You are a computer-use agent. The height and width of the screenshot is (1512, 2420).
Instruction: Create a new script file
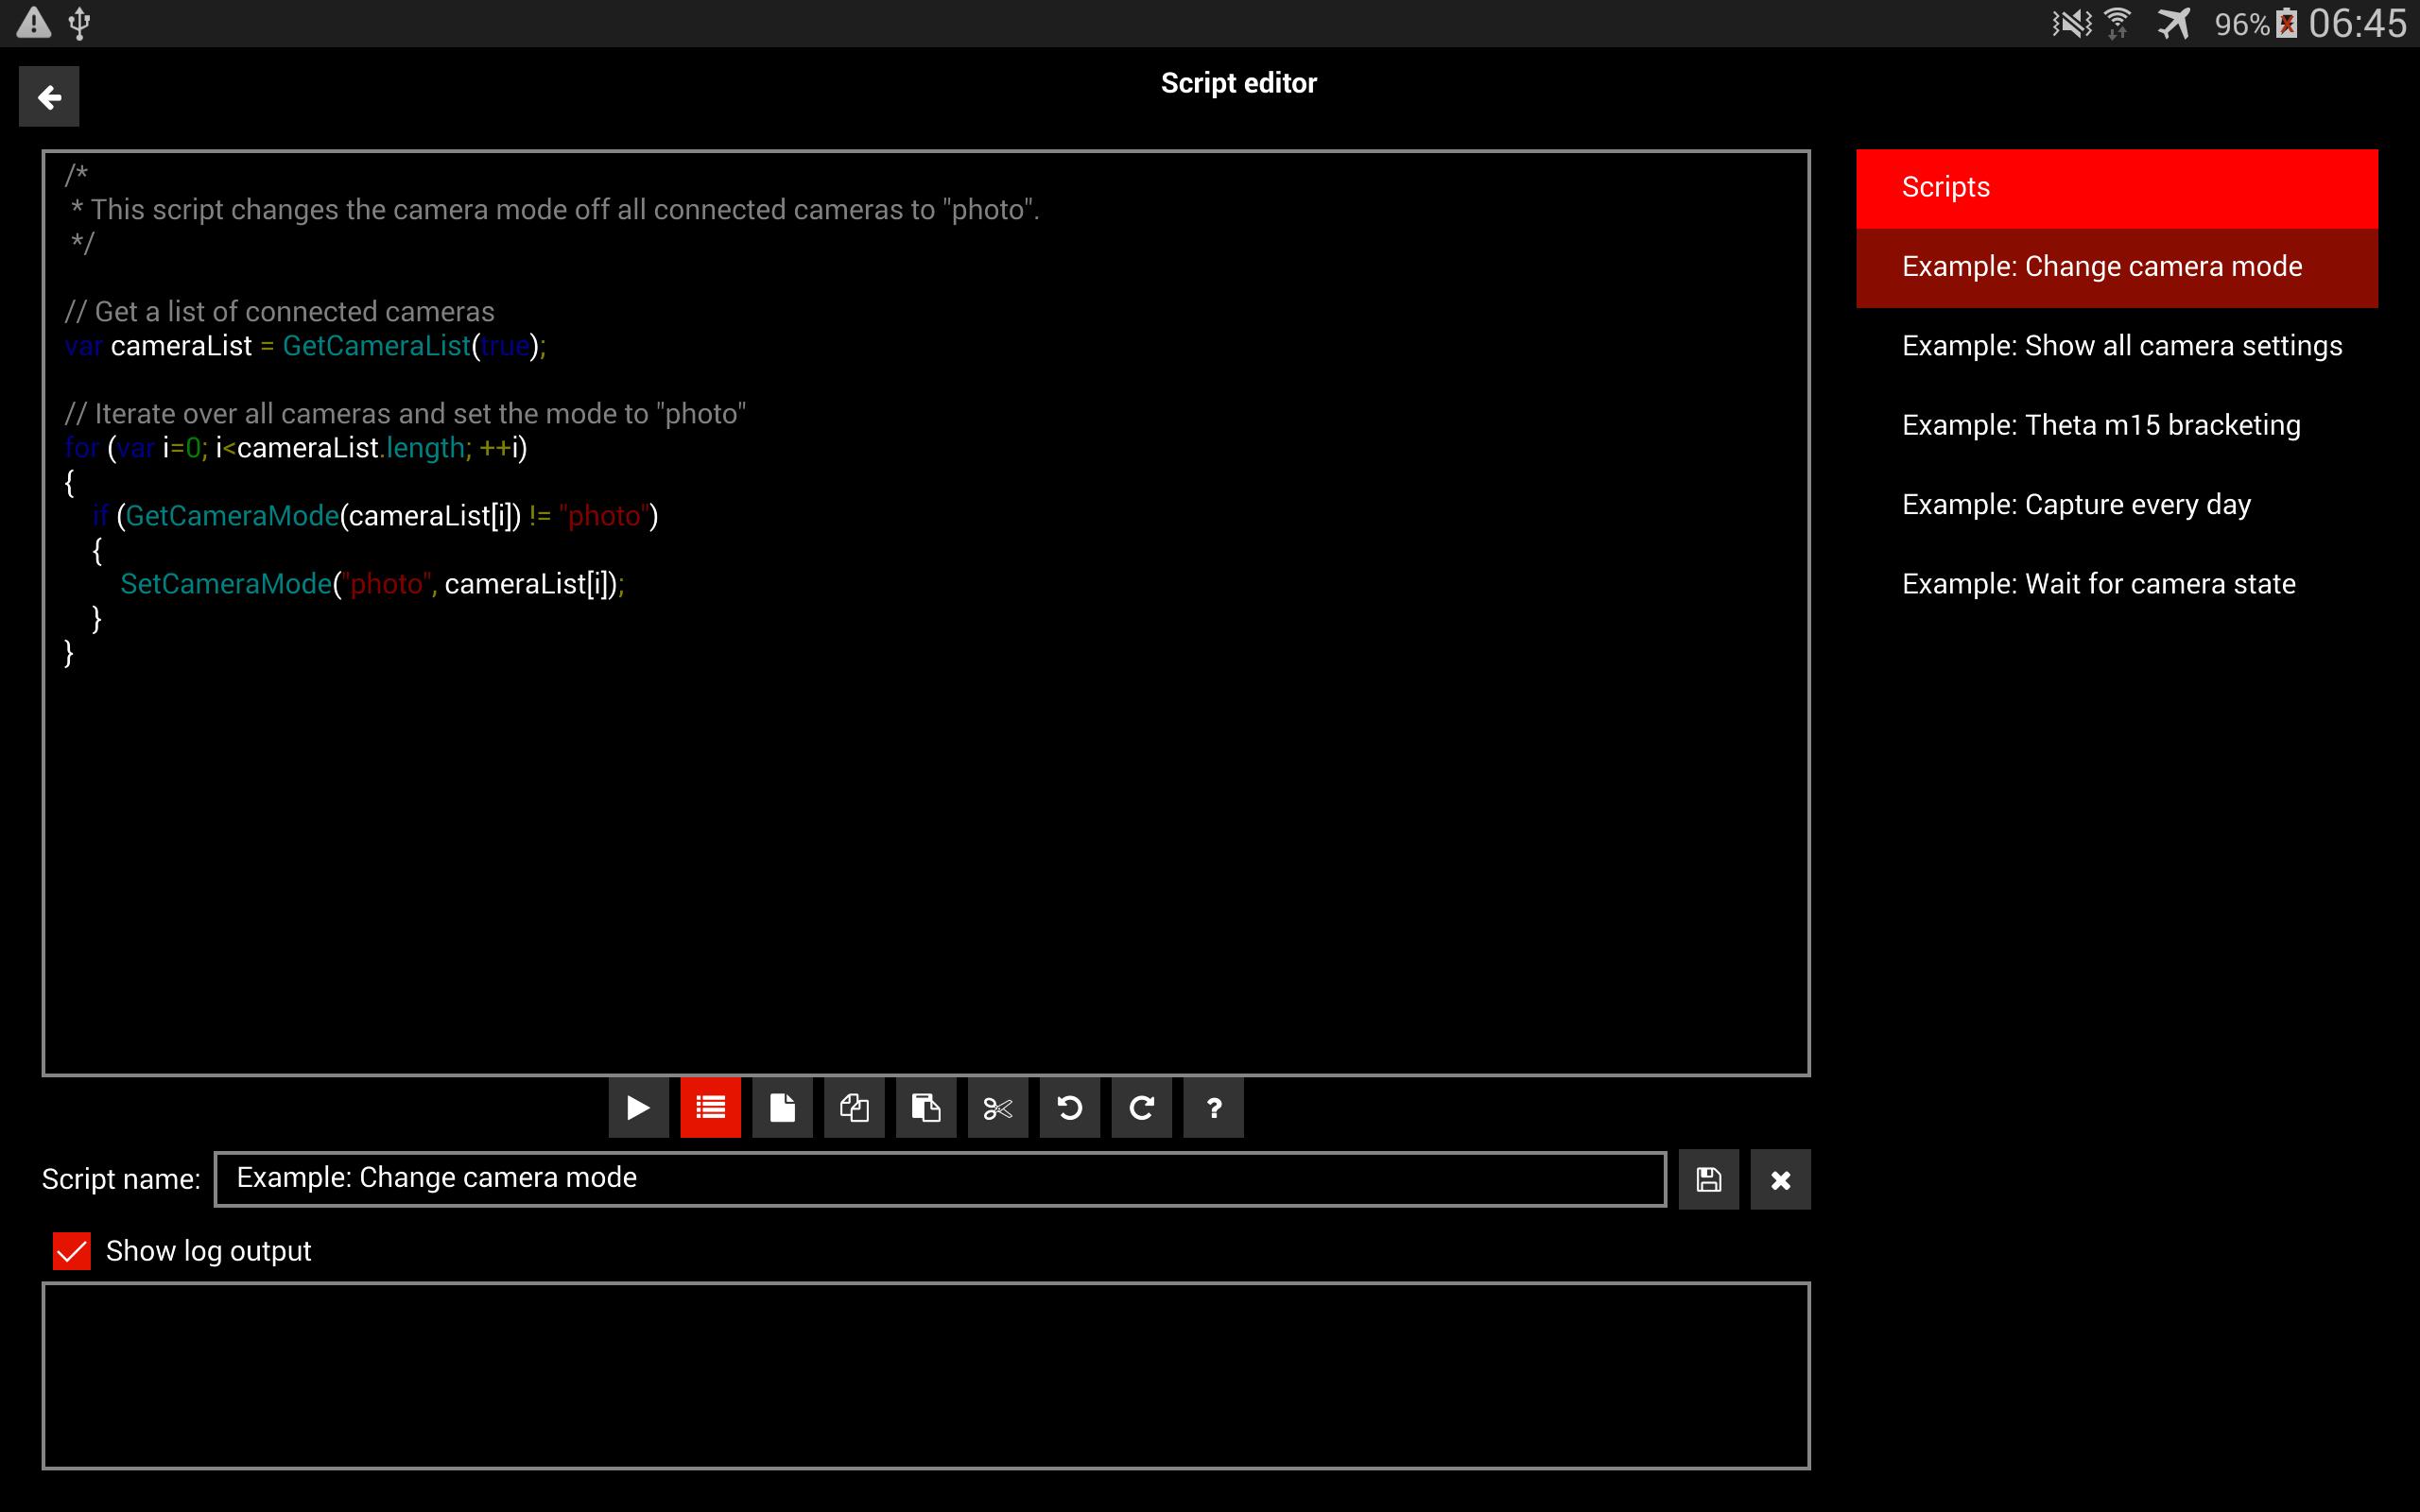click(782, 1108)
